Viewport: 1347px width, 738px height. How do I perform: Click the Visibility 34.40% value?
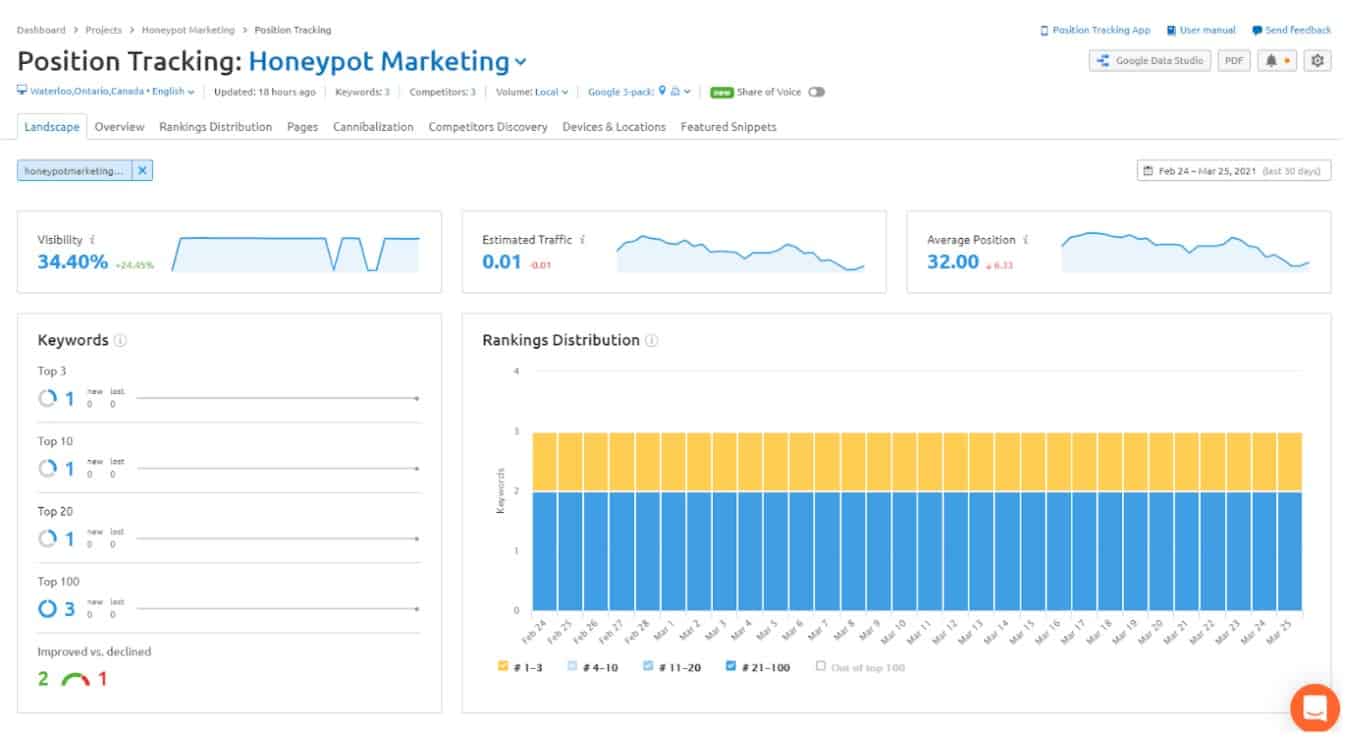point(72,262)
